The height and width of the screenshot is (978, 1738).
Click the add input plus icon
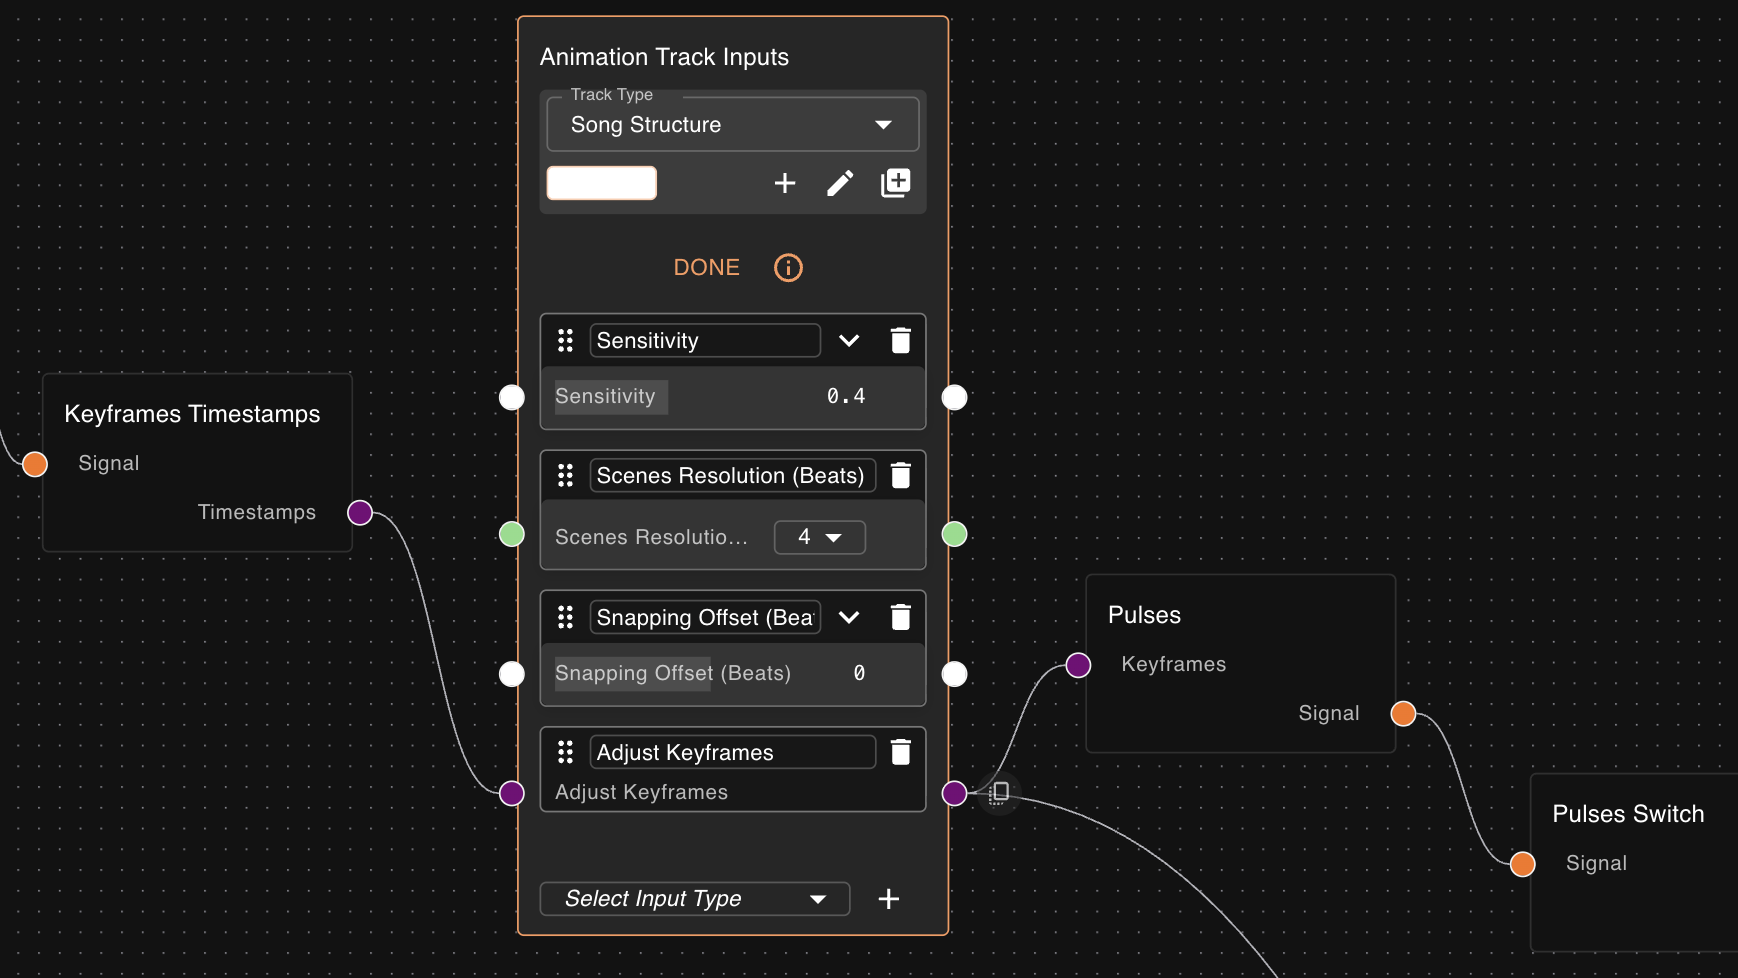[x=889, y=899]
